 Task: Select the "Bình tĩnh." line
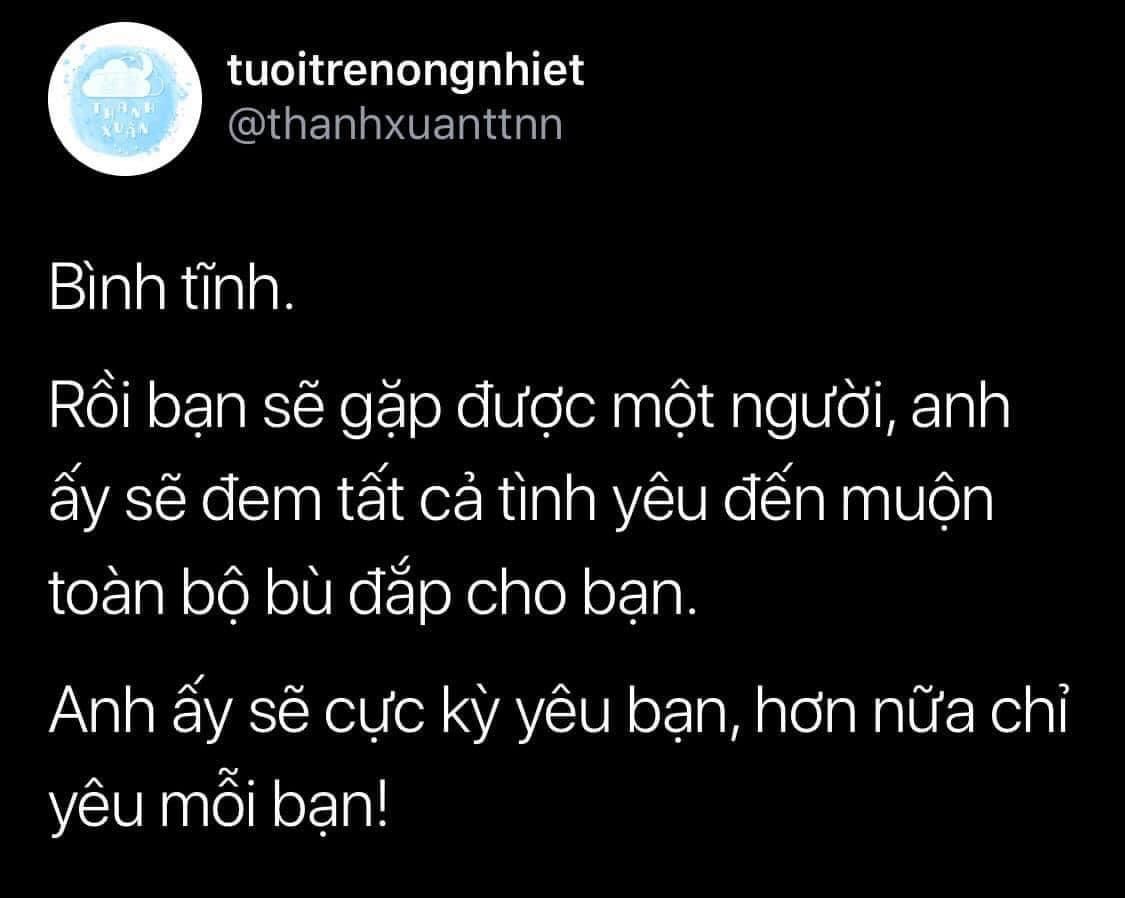(171, 288)
